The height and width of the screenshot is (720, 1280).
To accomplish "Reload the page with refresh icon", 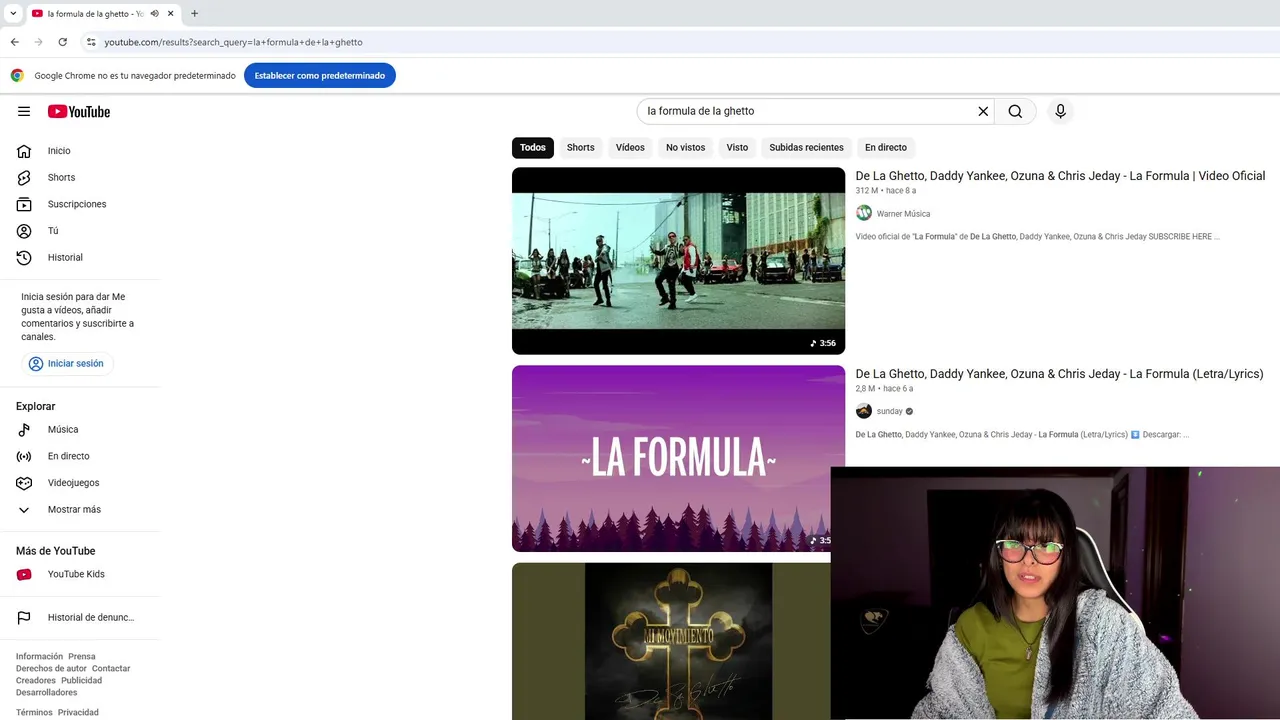I will coord(62,42).
